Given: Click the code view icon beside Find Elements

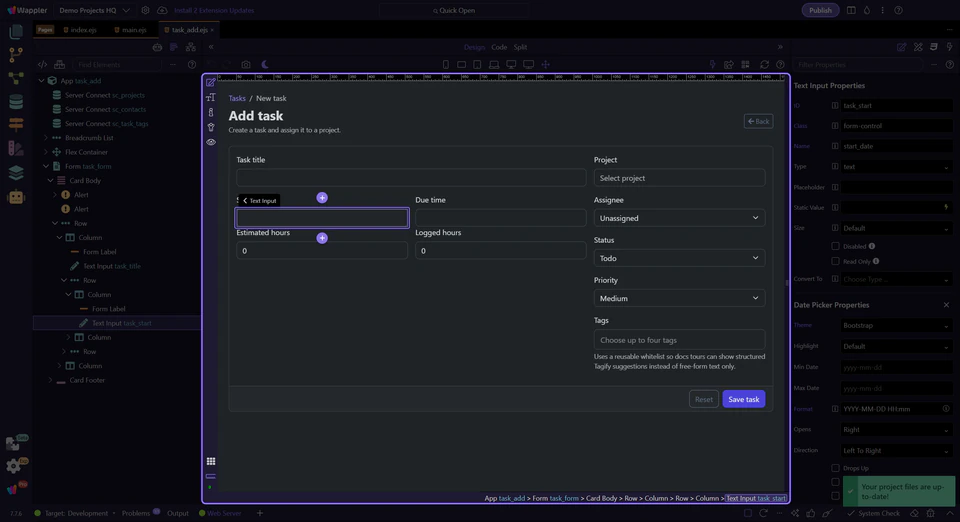Looking at the screenshot, I should coord(42,64).
